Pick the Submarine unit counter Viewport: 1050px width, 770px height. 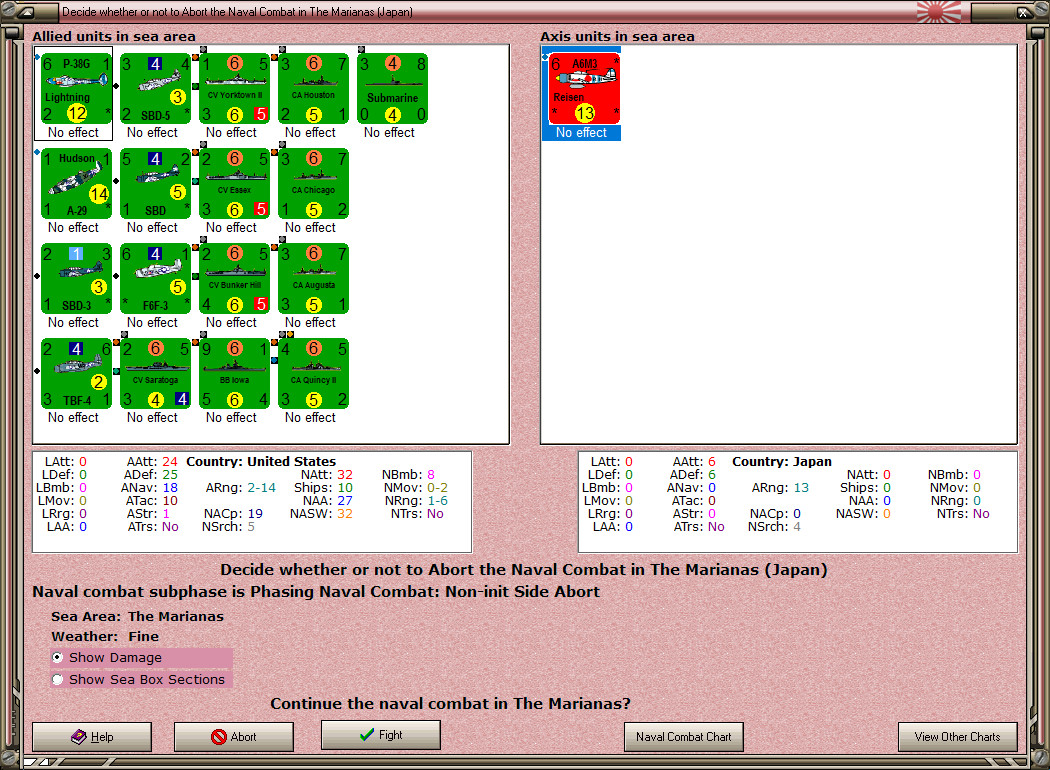point(392,89)
